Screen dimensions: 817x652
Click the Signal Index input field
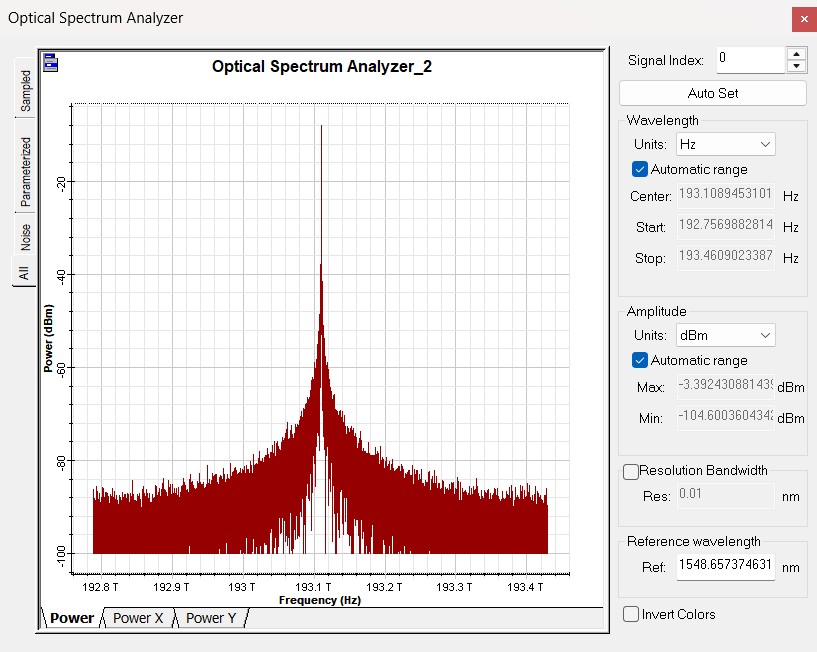(750, 60)
